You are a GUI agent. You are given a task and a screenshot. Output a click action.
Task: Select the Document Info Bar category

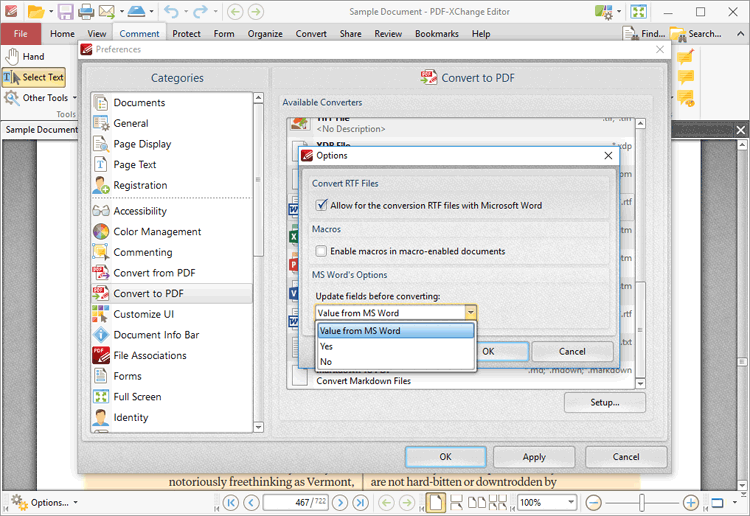pyautogui.click(x=171, y=335)
